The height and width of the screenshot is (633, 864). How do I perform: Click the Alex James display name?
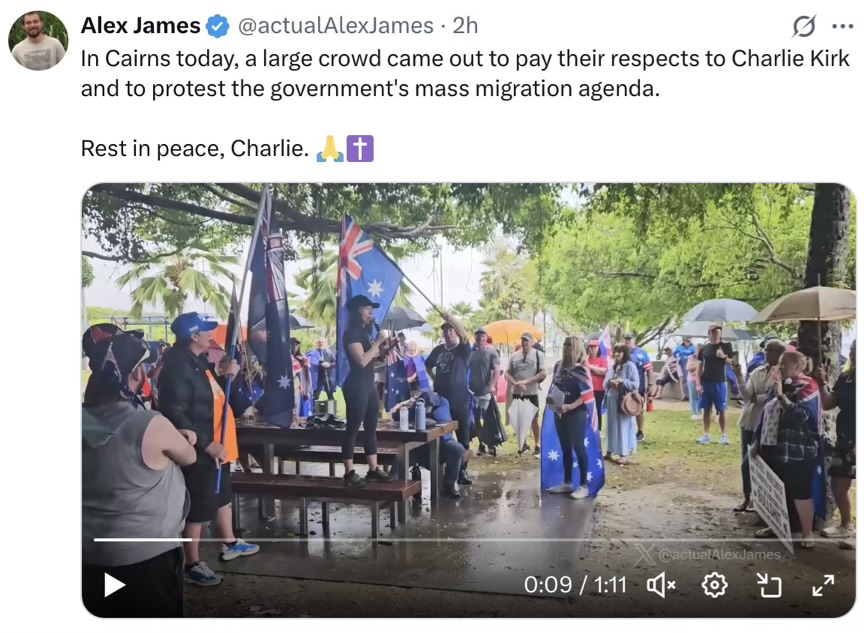coord(141,25)
